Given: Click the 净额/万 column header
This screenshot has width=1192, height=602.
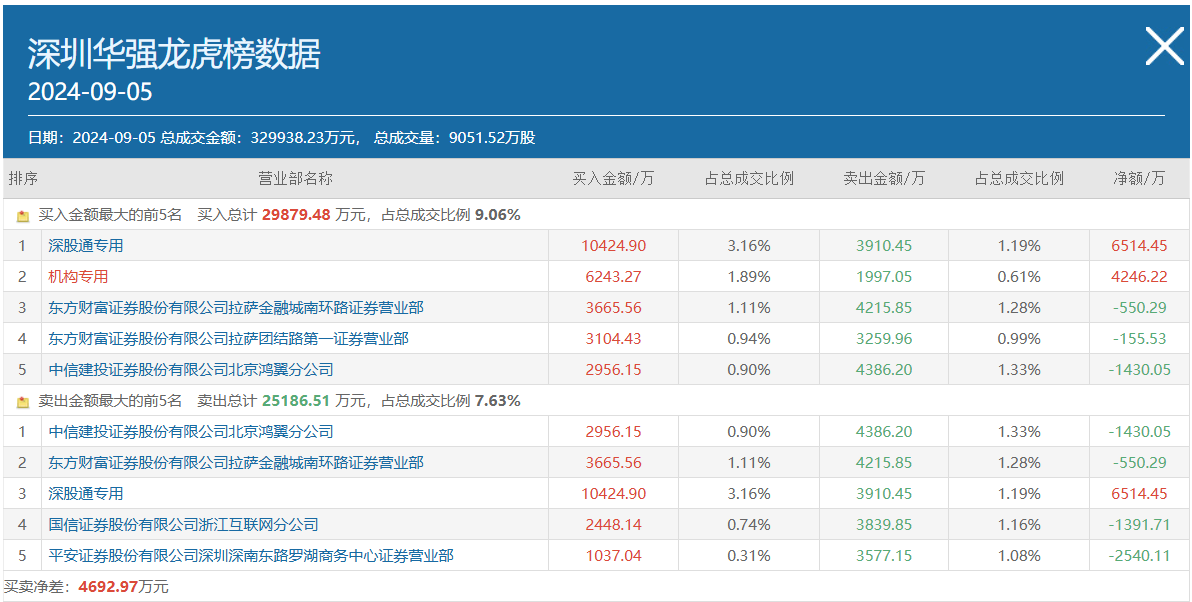Looking at the screenshot, I should coord(1139,178).
